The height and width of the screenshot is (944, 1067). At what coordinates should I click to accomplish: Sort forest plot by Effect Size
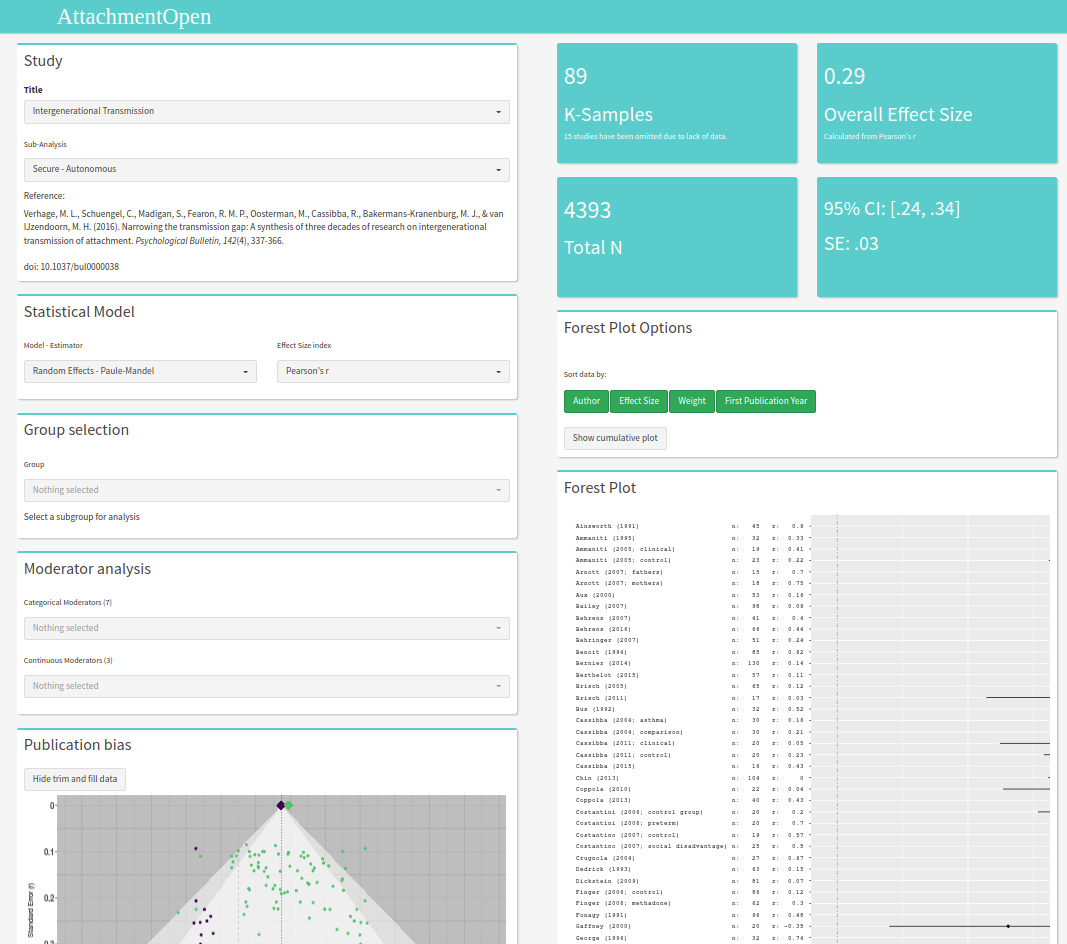click(639, 402)
